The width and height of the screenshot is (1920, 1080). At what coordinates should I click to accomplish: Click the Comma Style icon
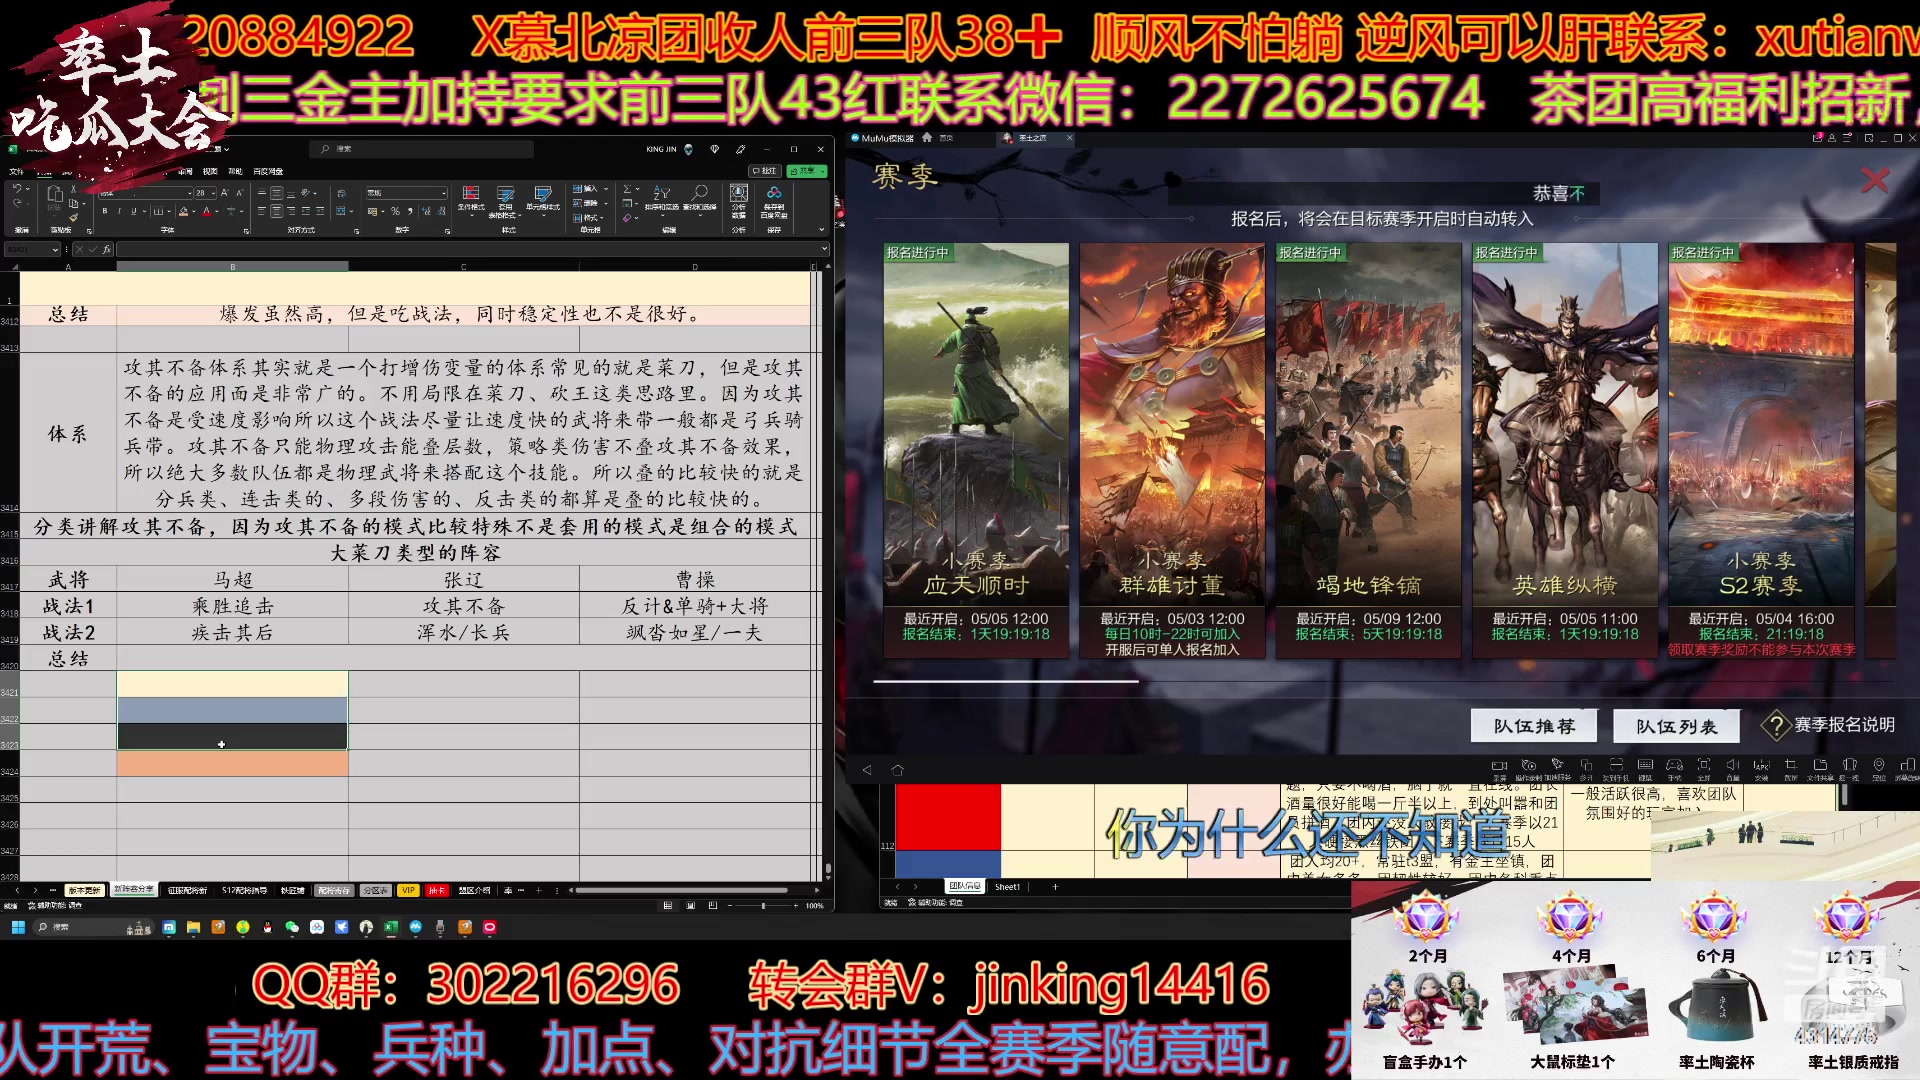410,211
